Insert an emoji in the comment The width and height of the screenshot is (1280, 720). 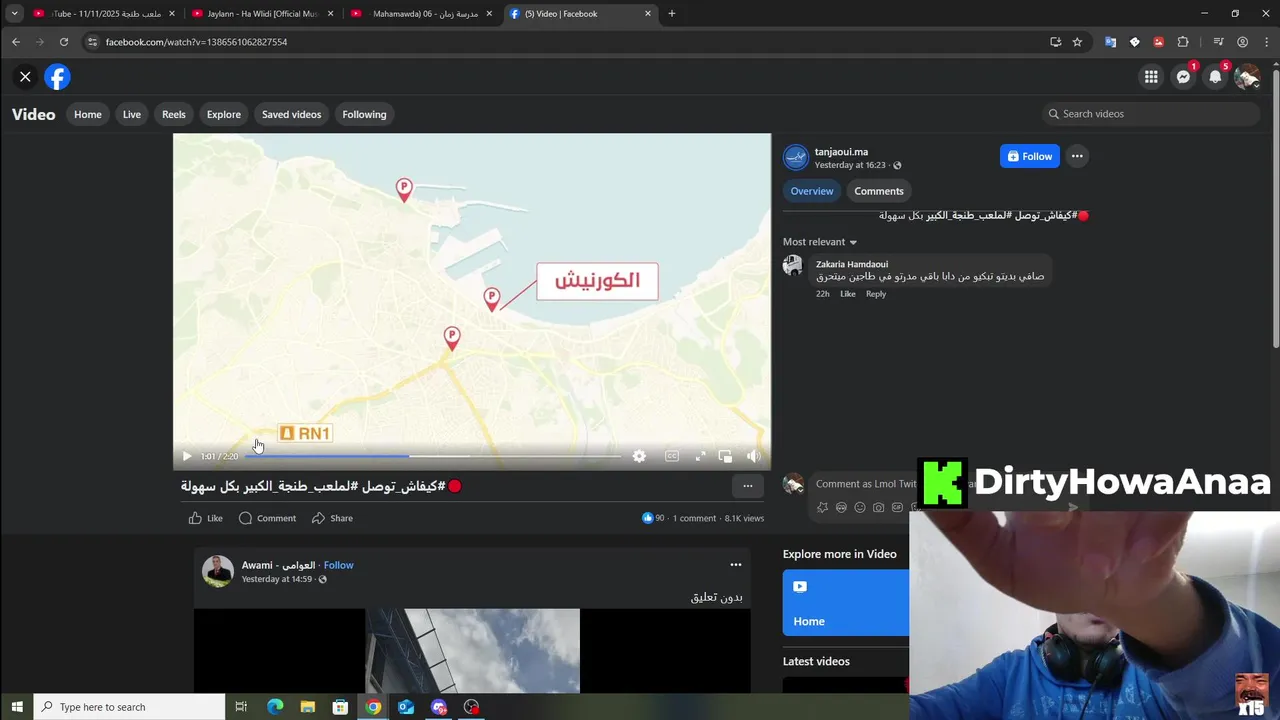[859, 507]
